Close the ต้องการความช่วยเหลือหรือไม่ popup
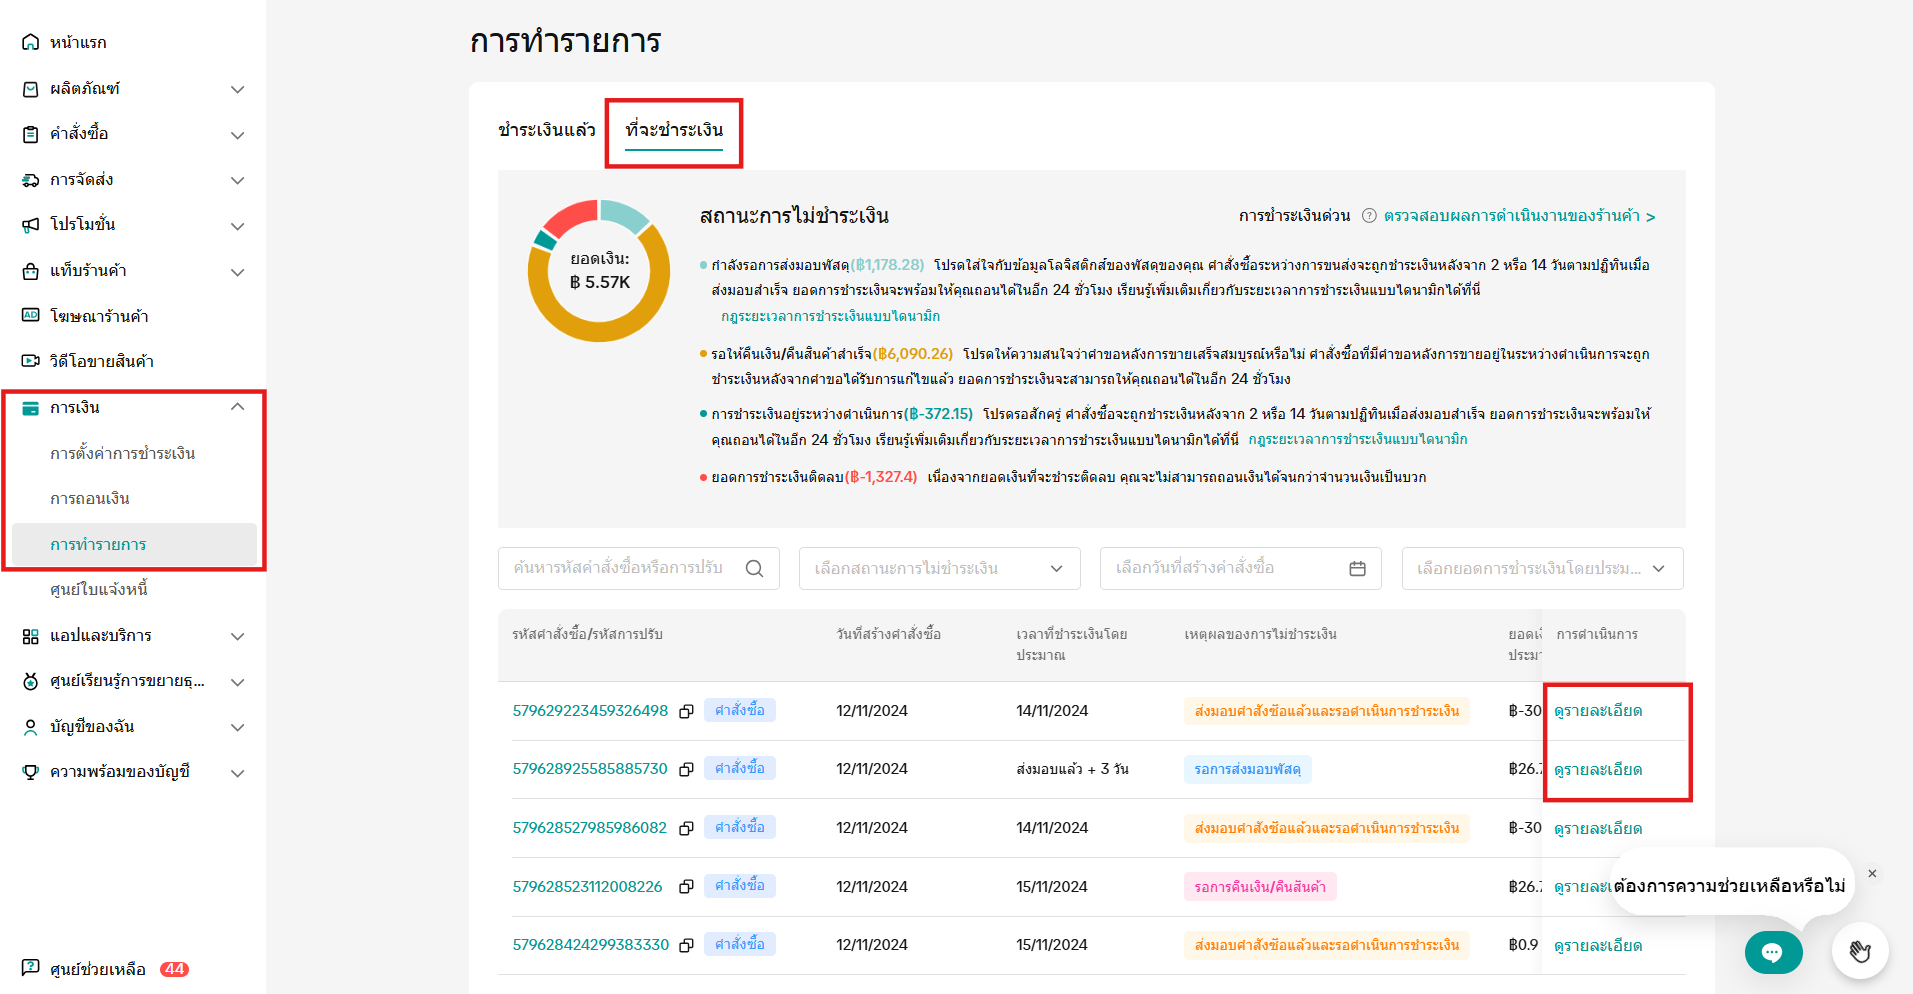Viewport: 1913px width, 994px height. (1872, 874)
